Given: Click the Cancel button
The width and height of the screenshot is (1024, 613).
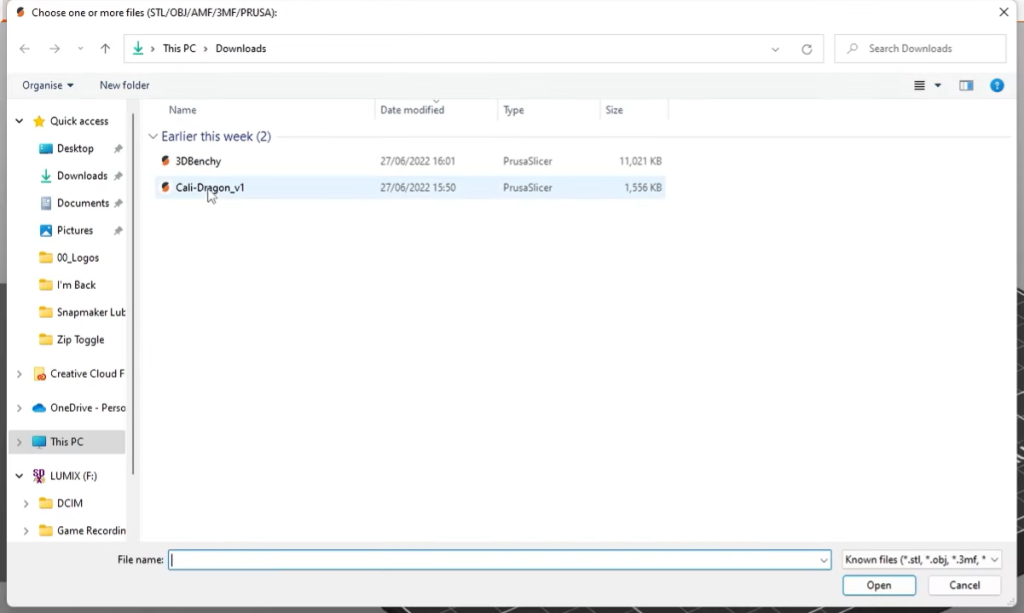Looking at the screenshot, I should [x=964, y=585].
